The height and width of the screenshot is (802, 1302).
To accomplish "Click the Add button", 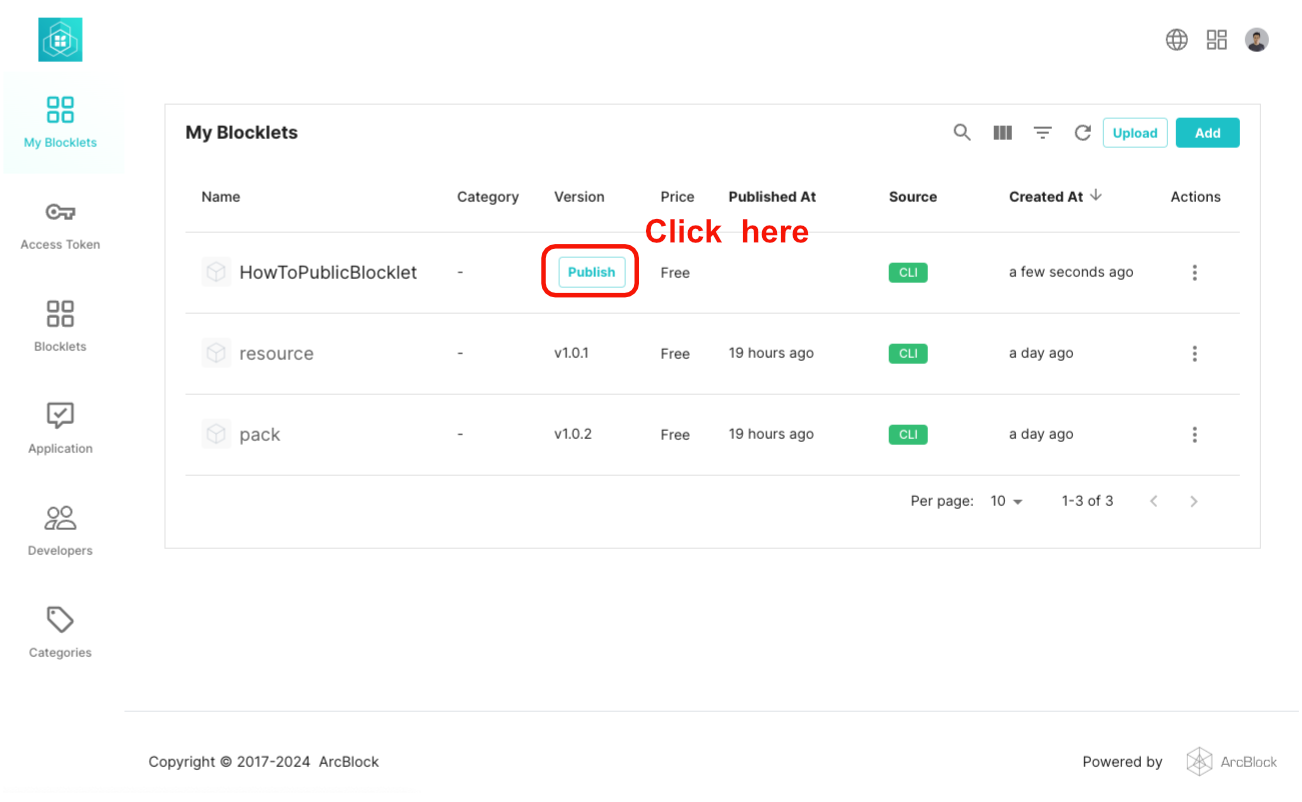I will pos(1207,133).
